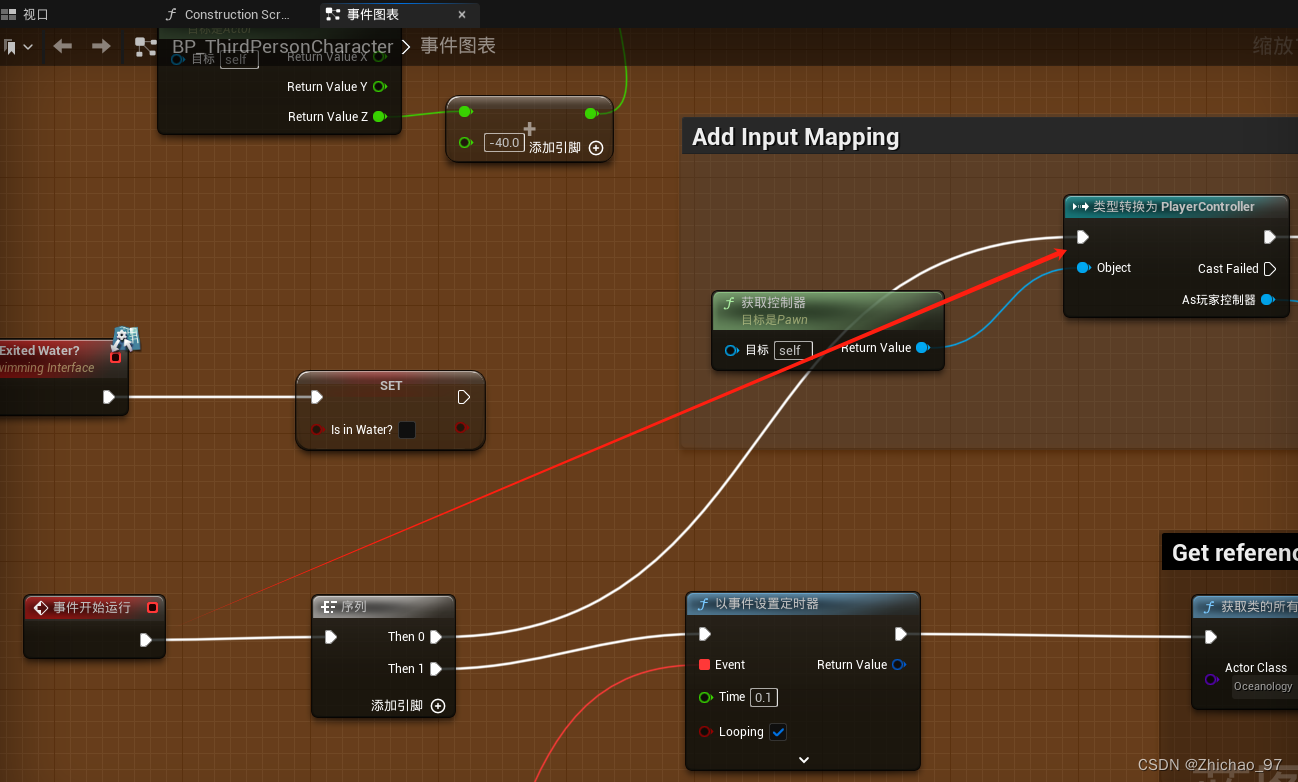This screenshot has width=1298, height=782.
Task: Click the Time float input pin
Action: pyautogui.click(x=706, y=697)
